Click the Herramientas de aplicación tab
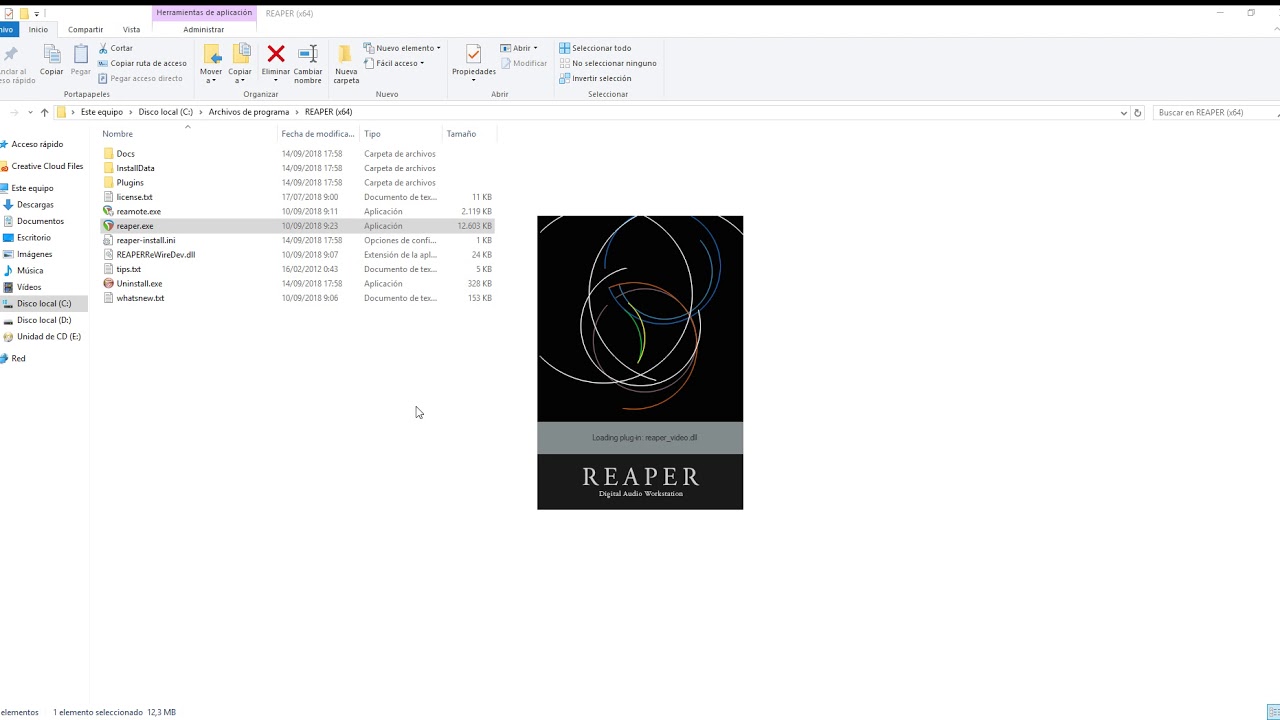Image resolution: width=1280 pixels, height=720 pixels. [x=204, y=13]
